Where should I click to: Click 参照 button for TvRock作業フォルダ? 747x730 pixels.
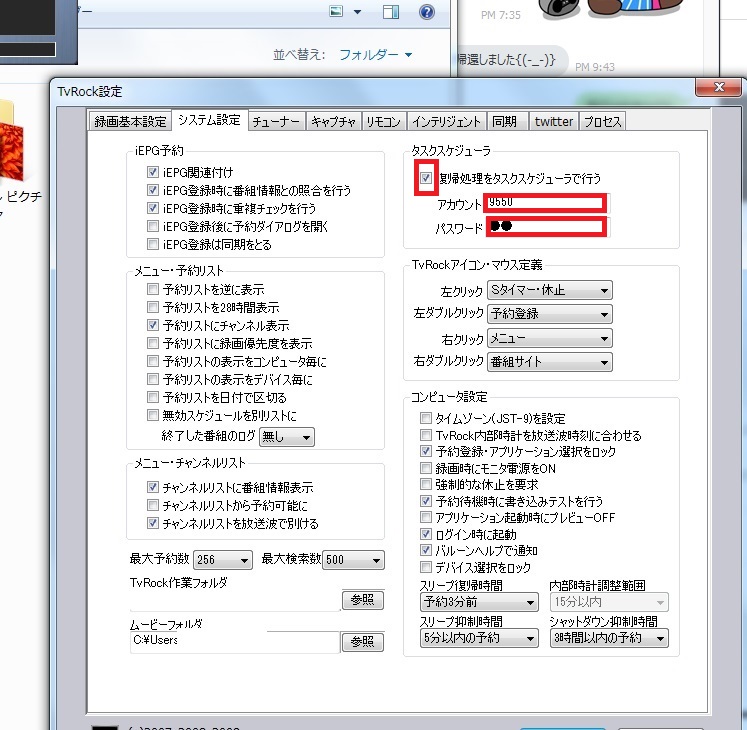coord(362,600)
